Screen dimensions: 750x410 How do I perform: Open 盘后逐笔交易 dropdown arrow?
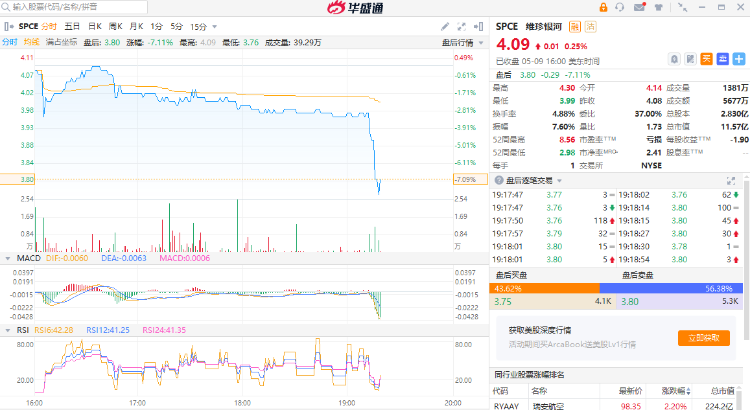559,181
